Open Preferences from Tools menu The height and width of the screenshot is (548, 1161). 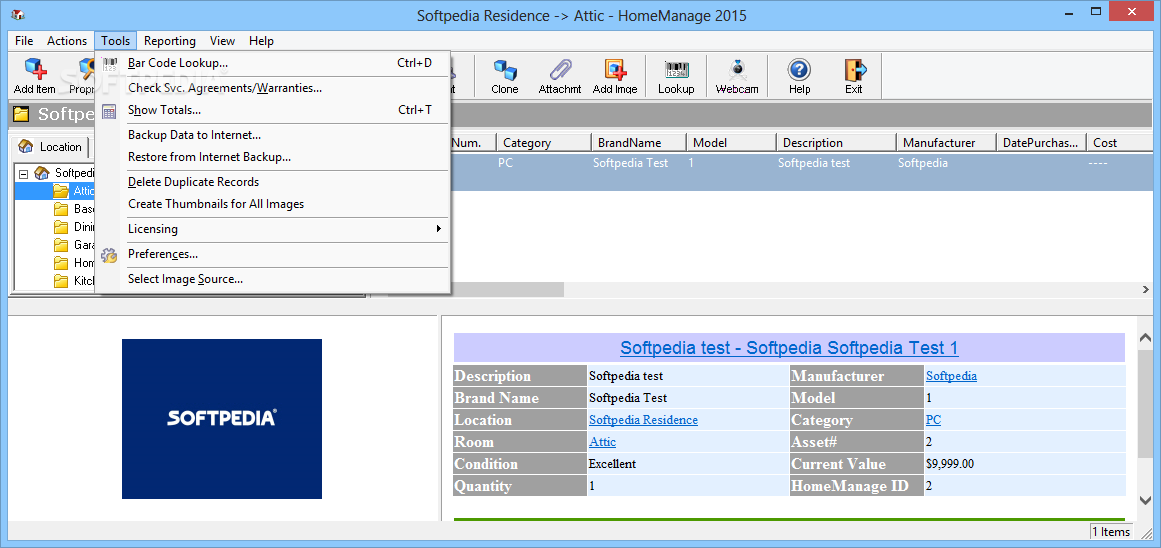coord(273,254)
